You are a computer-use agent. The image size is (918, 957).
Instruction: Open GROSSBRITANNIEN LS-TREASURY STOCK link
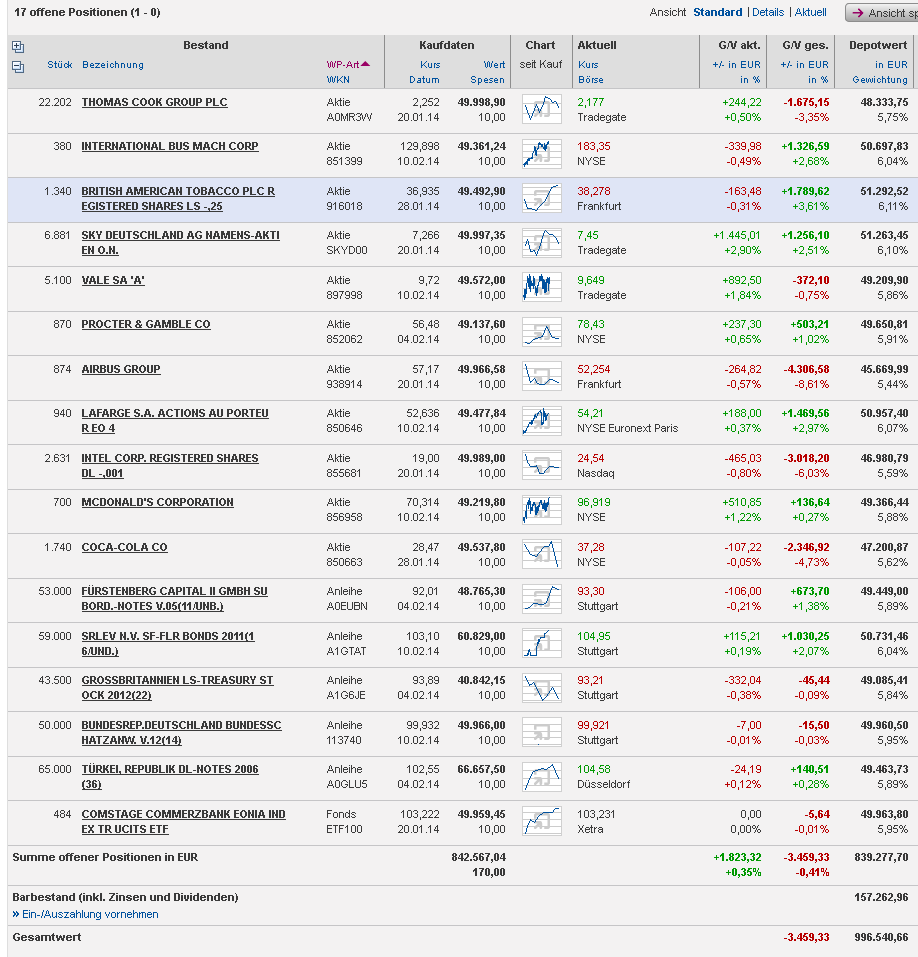(x=178, y=688)
